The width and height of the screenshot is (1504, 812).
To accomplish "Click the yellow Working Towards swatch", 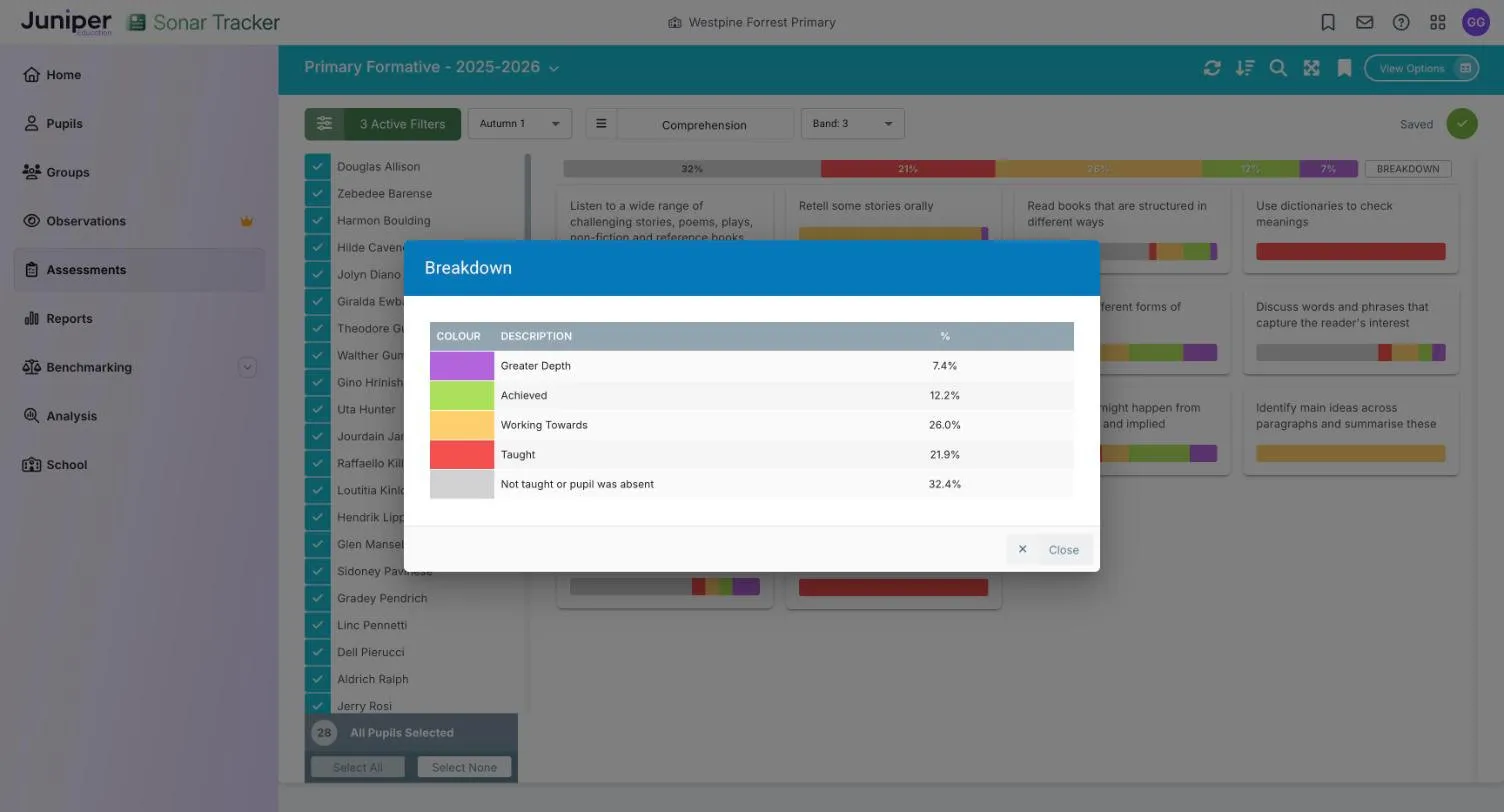I will (462, 425).
